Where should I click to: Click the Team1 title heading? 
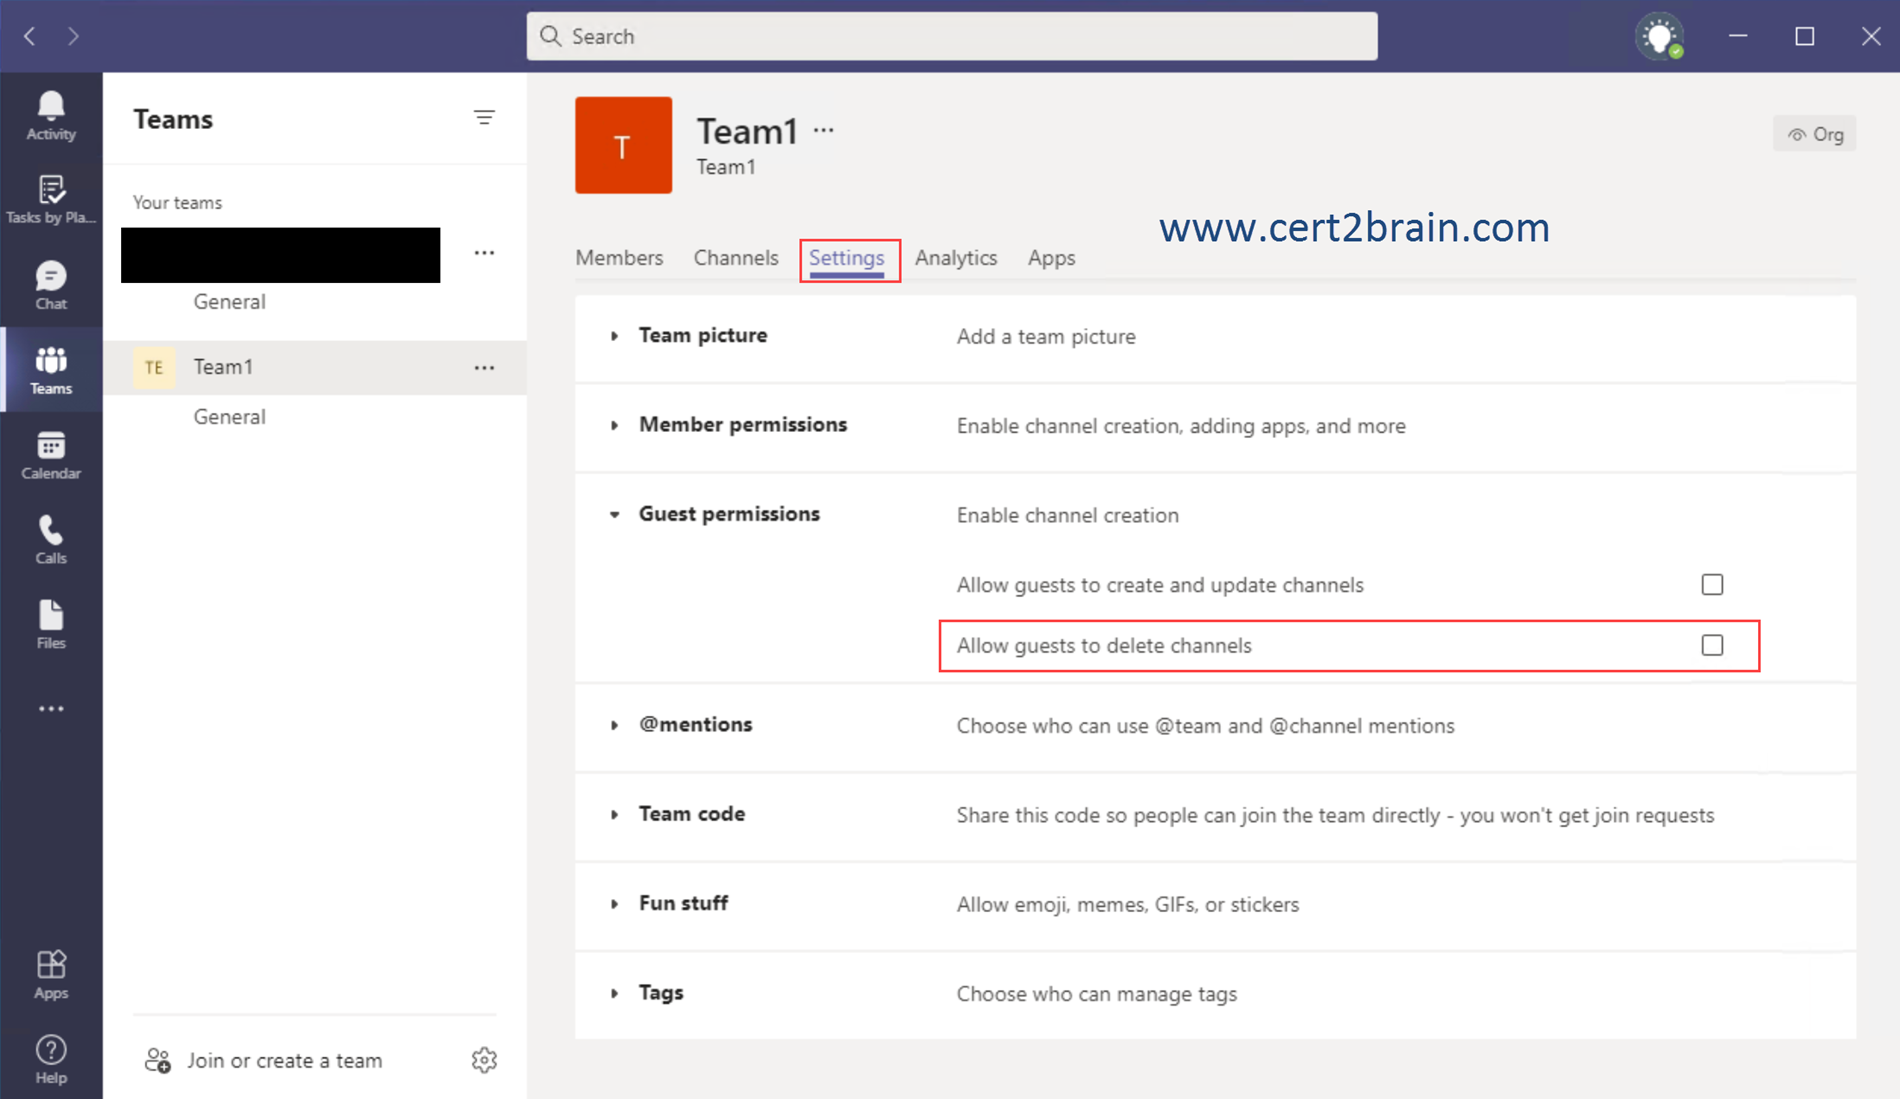pyautogui.click(x=747, y=131)
